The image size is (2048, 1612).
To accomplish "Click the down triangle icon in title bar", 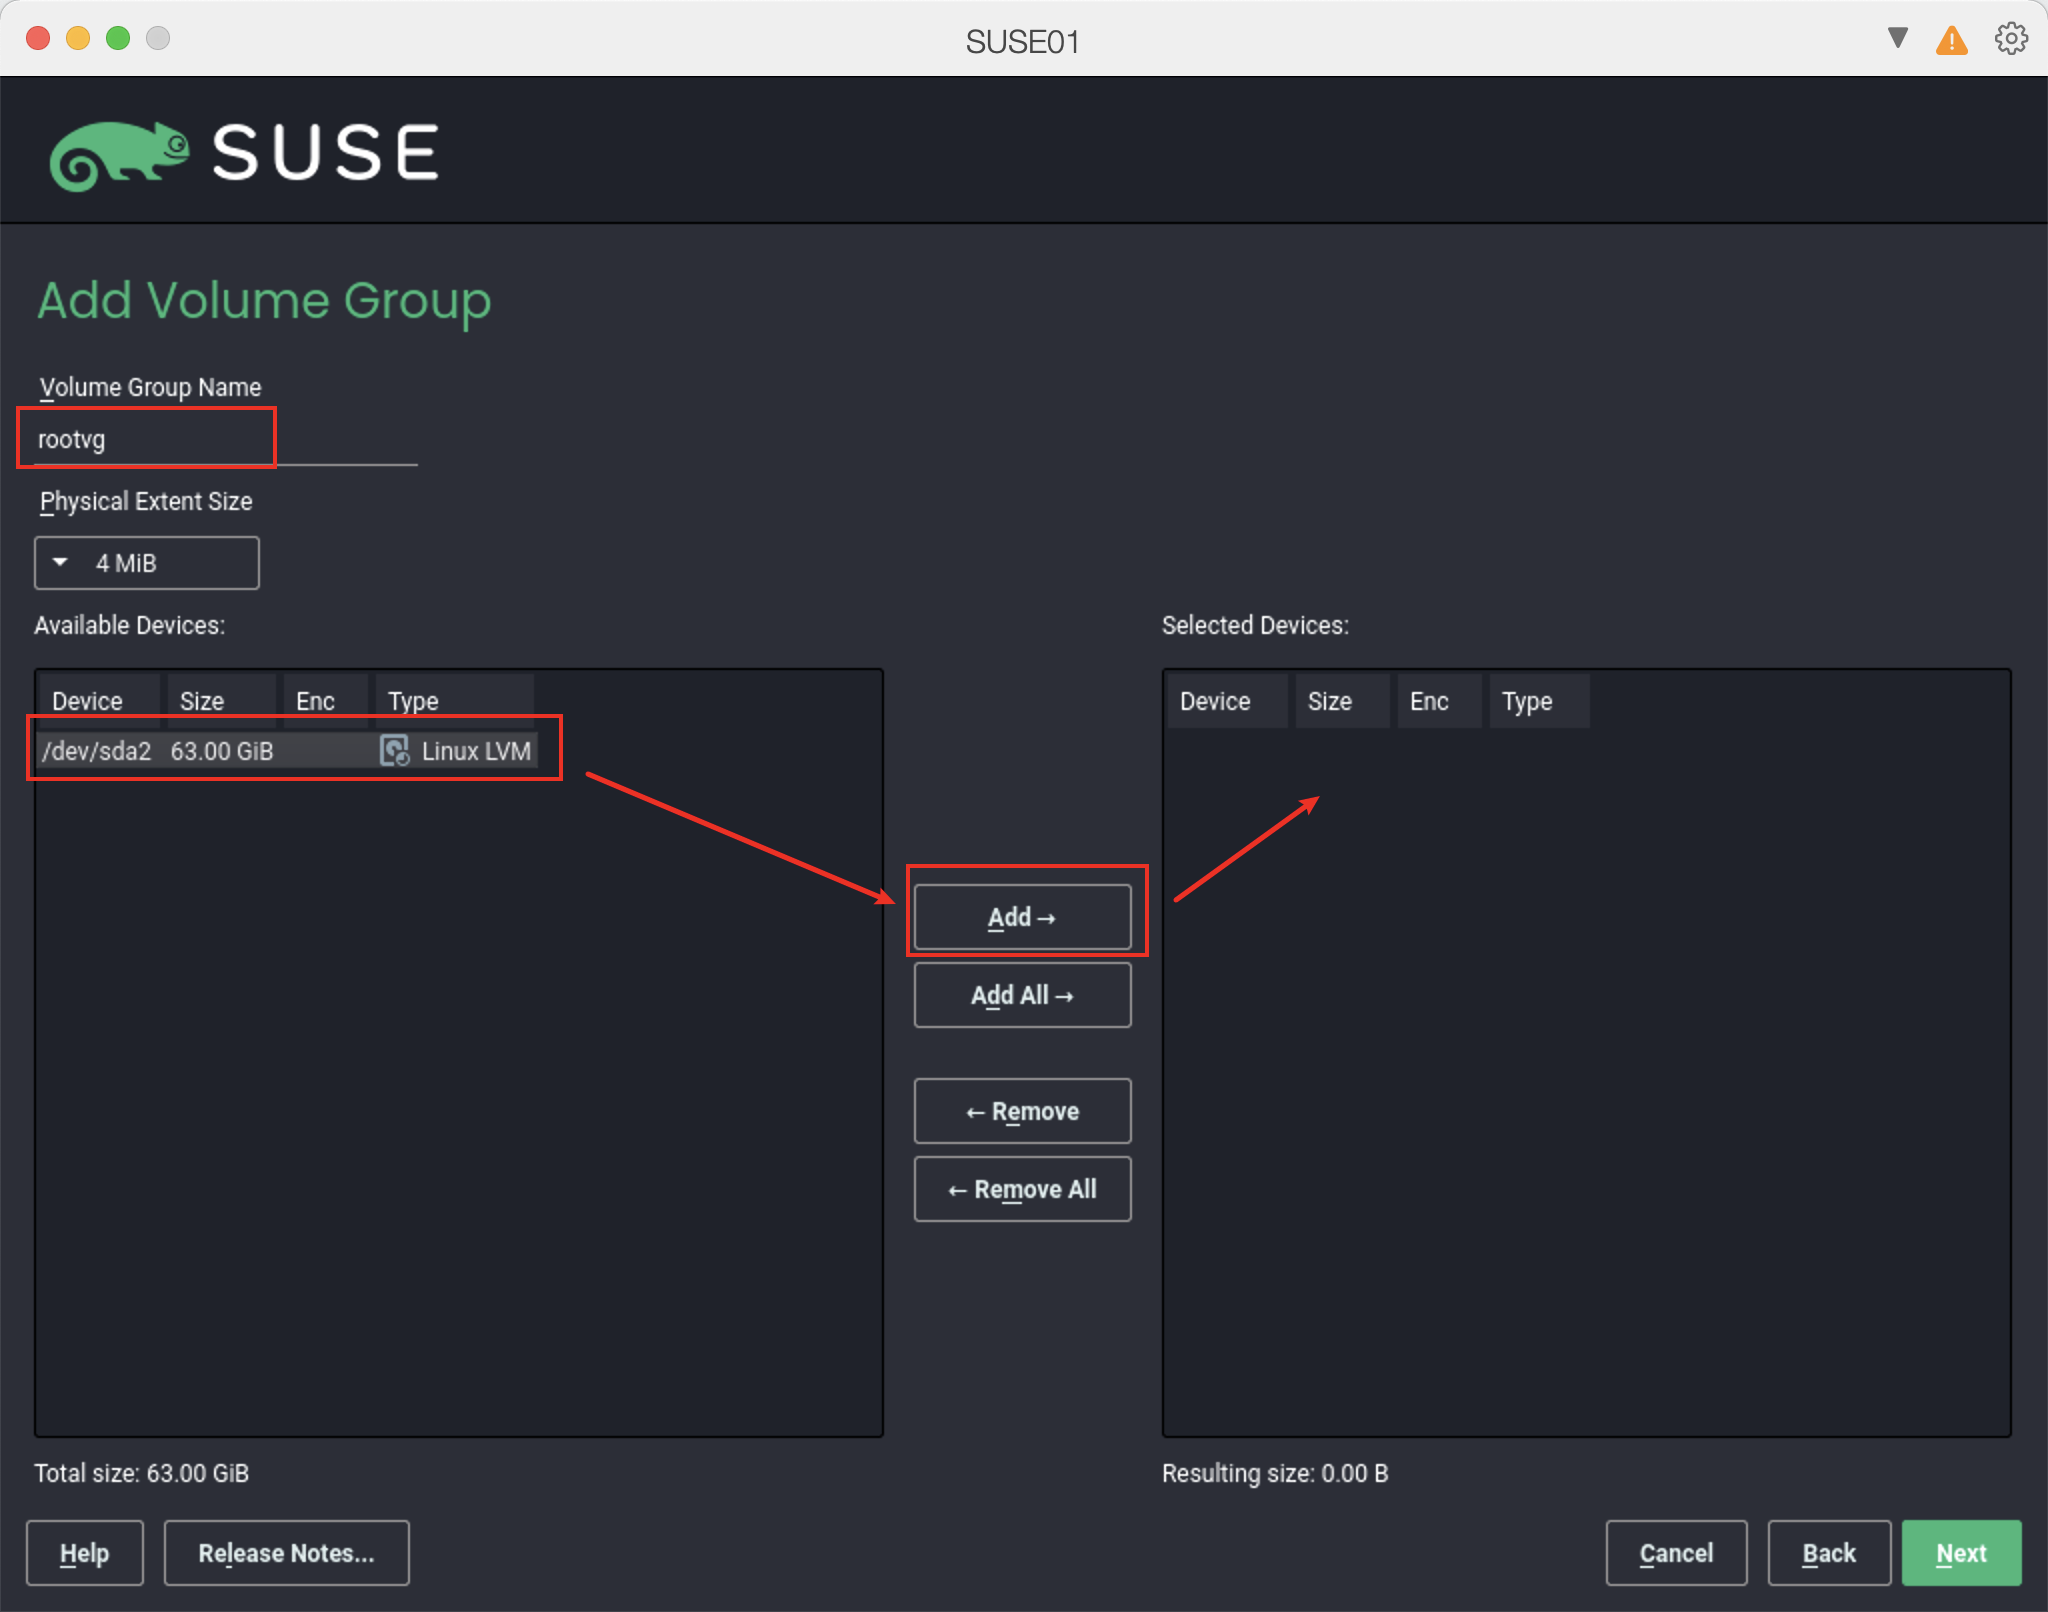I will click(x=1897, y=38).
